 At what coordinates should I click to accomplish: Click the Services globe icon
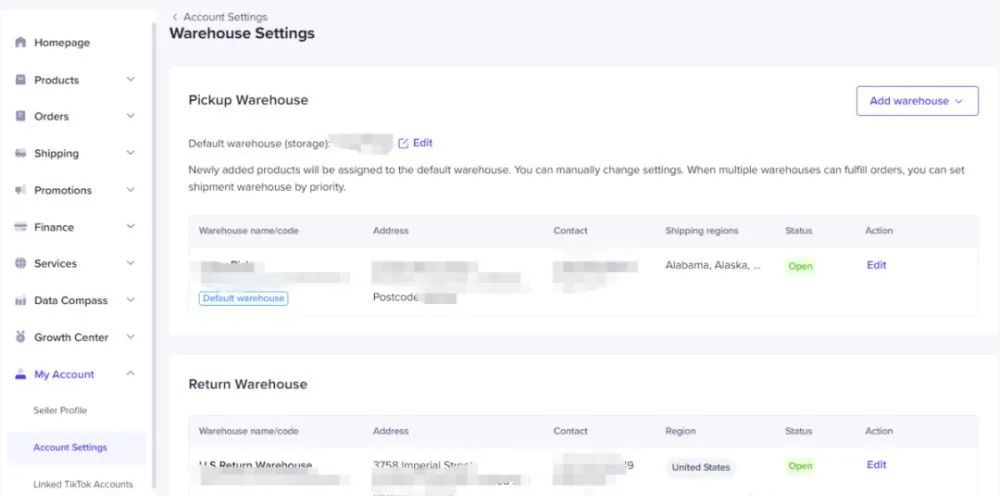coord(20,264)
